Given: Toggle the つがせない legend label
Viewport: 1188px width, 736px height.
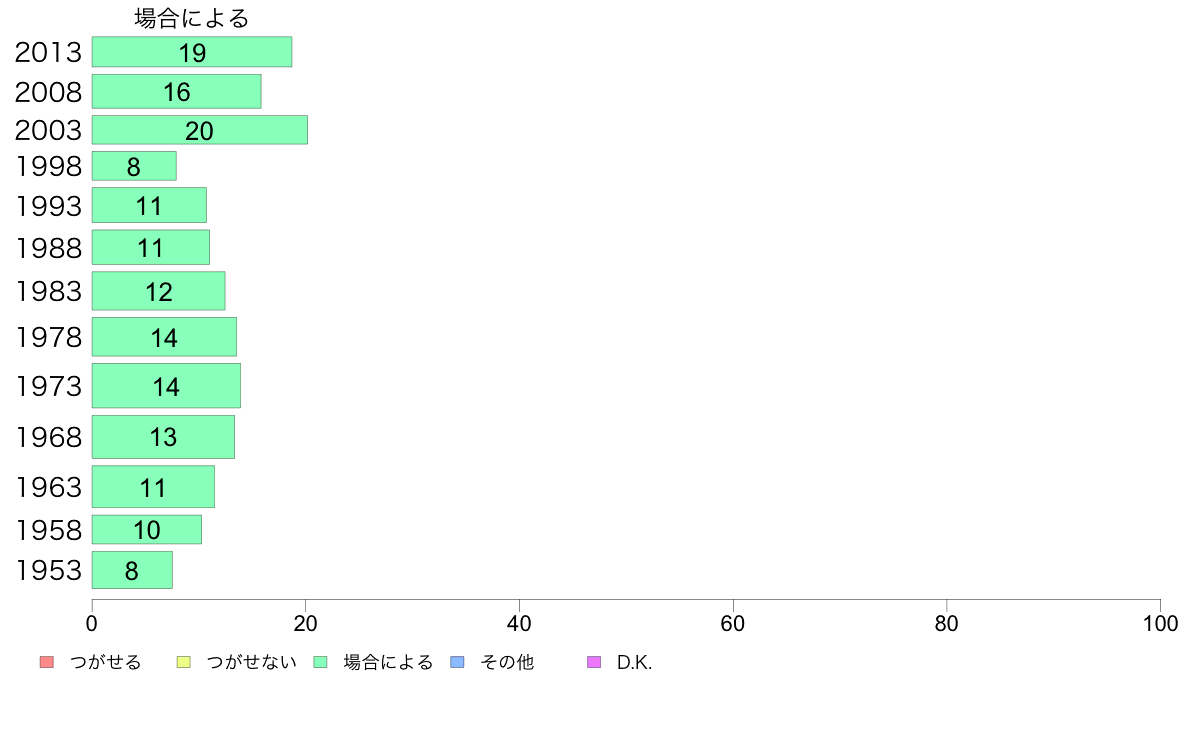Looking at the screenshot, I should (x=252, y=662).
